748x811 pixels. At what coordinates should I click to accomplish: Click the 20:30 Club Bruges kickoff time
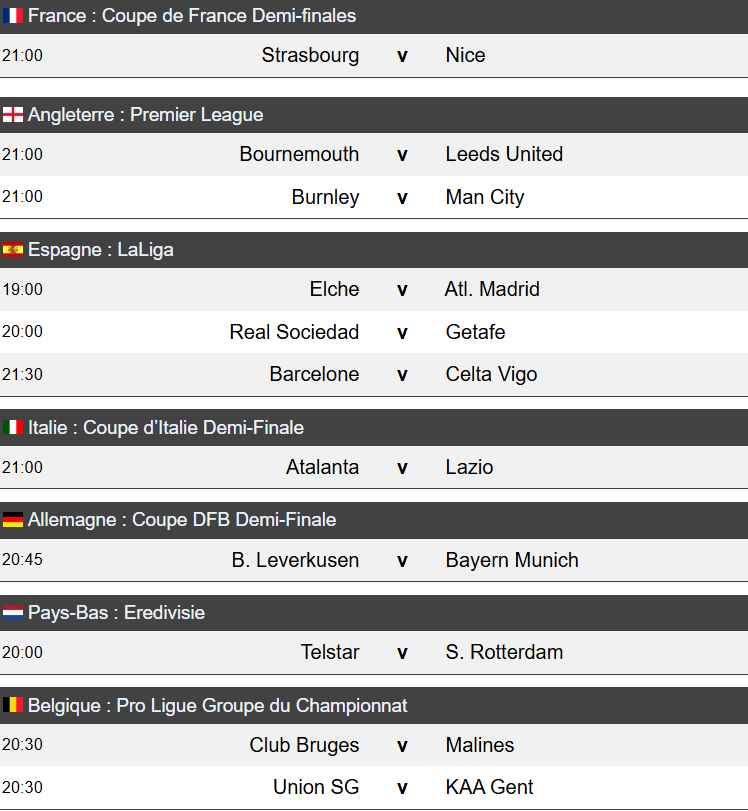(x=22, y=745)
